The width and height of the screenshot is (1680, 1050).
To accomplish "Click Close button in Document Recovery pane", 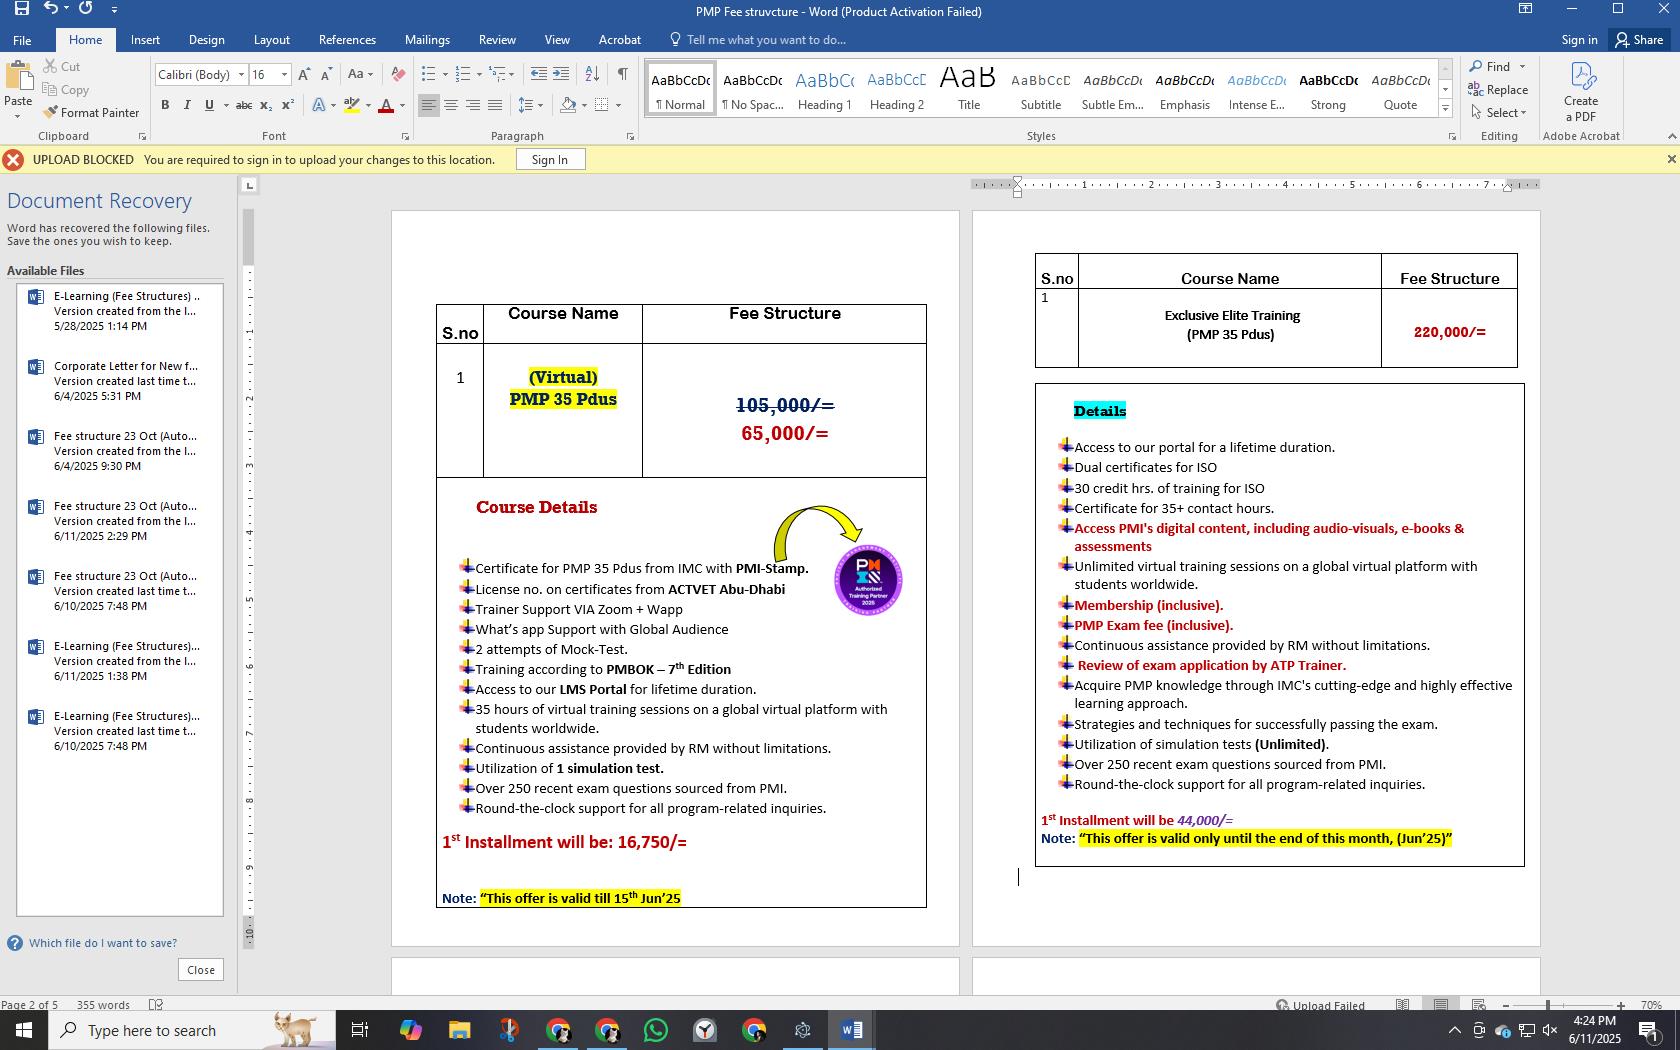I will 201,970.
